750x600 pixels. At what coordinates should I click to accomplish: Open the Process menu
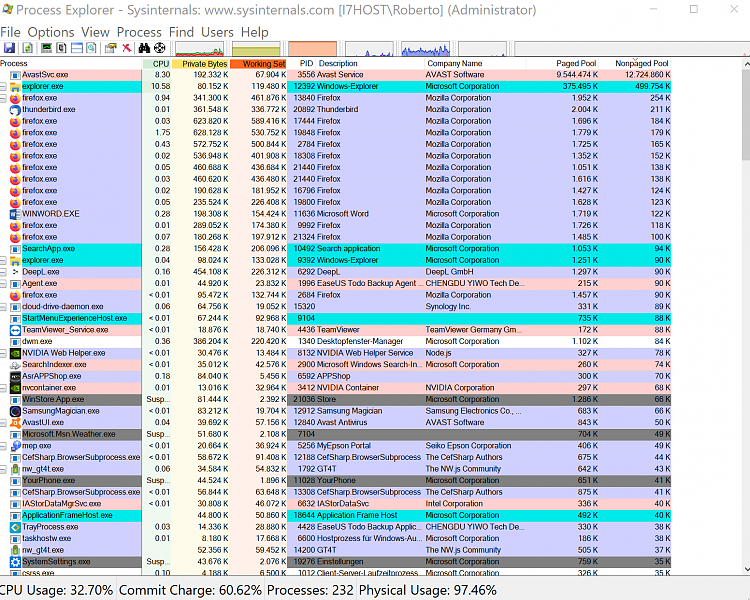[x=139, y=32]
